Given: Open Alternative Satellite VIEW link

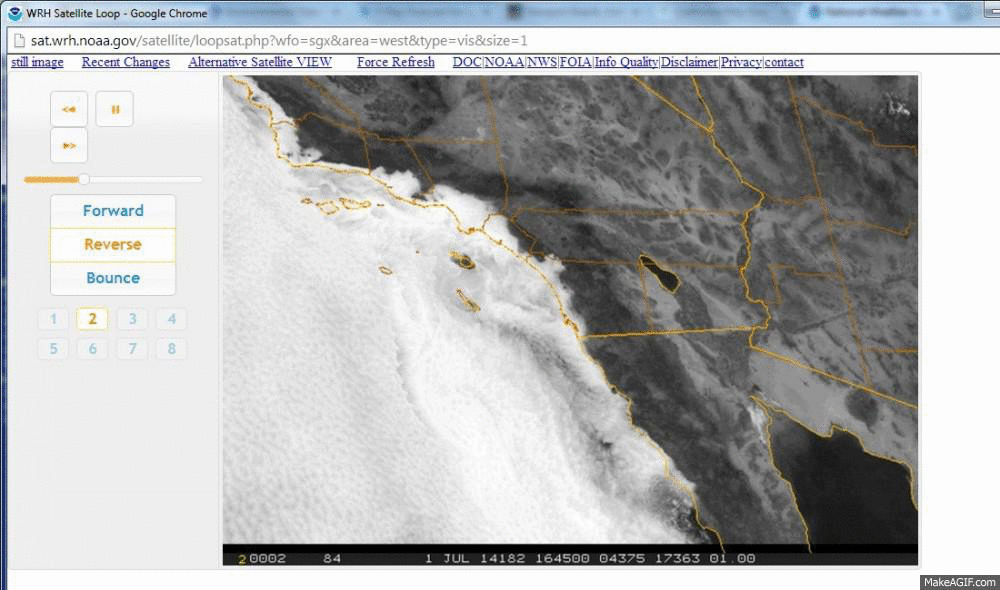Looking at the screenshot, I should point(260,62).
